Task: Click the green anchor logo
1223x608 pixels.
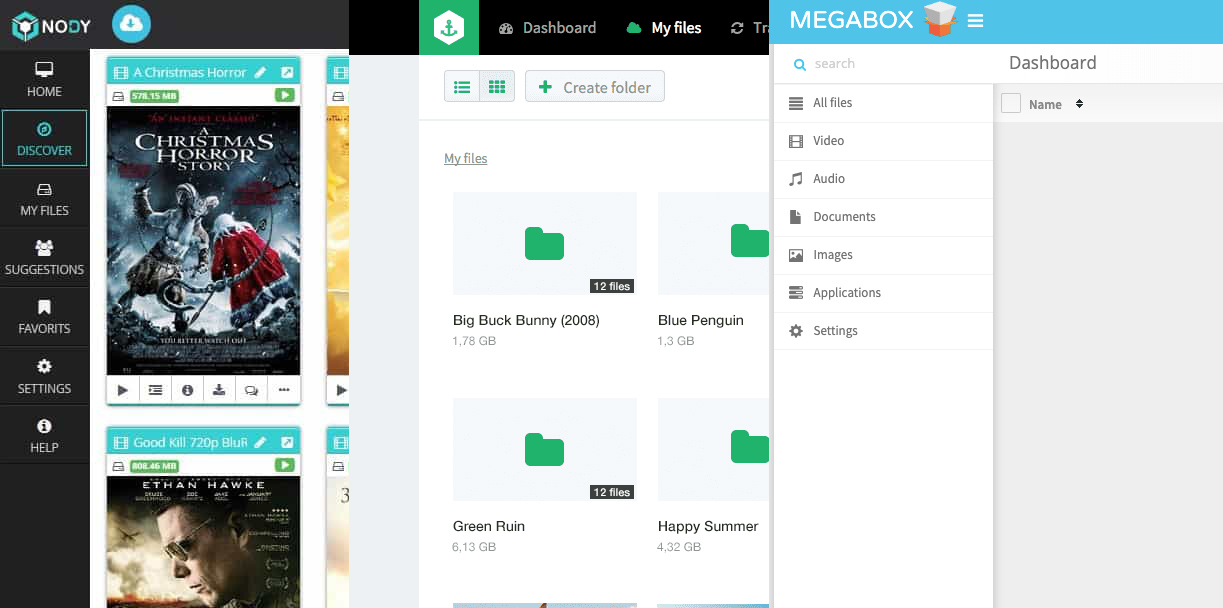Action: pos(449,28)
